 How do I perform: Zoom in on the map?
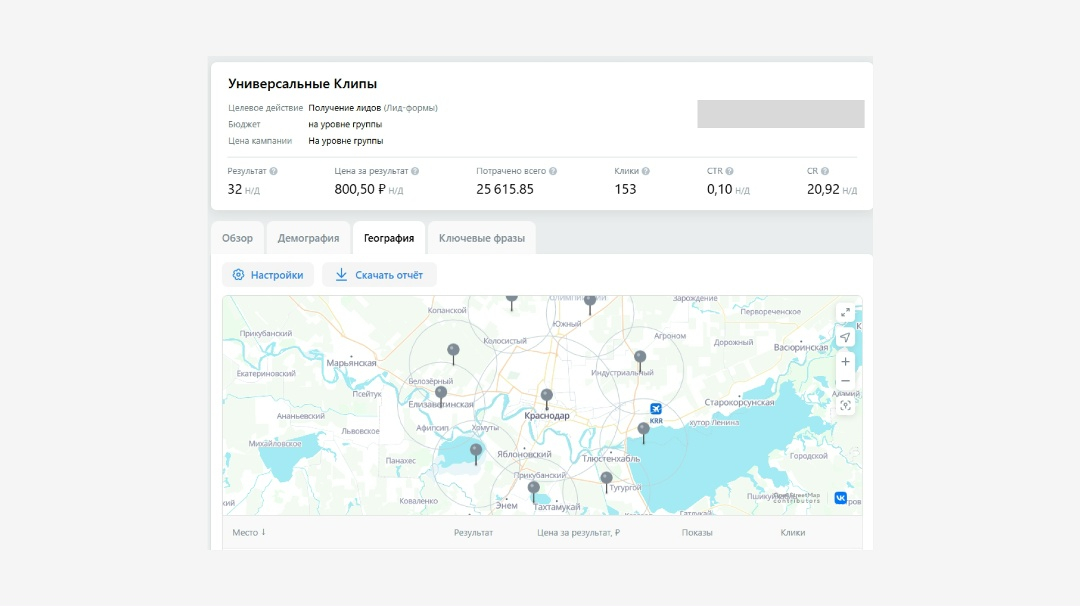845,362
